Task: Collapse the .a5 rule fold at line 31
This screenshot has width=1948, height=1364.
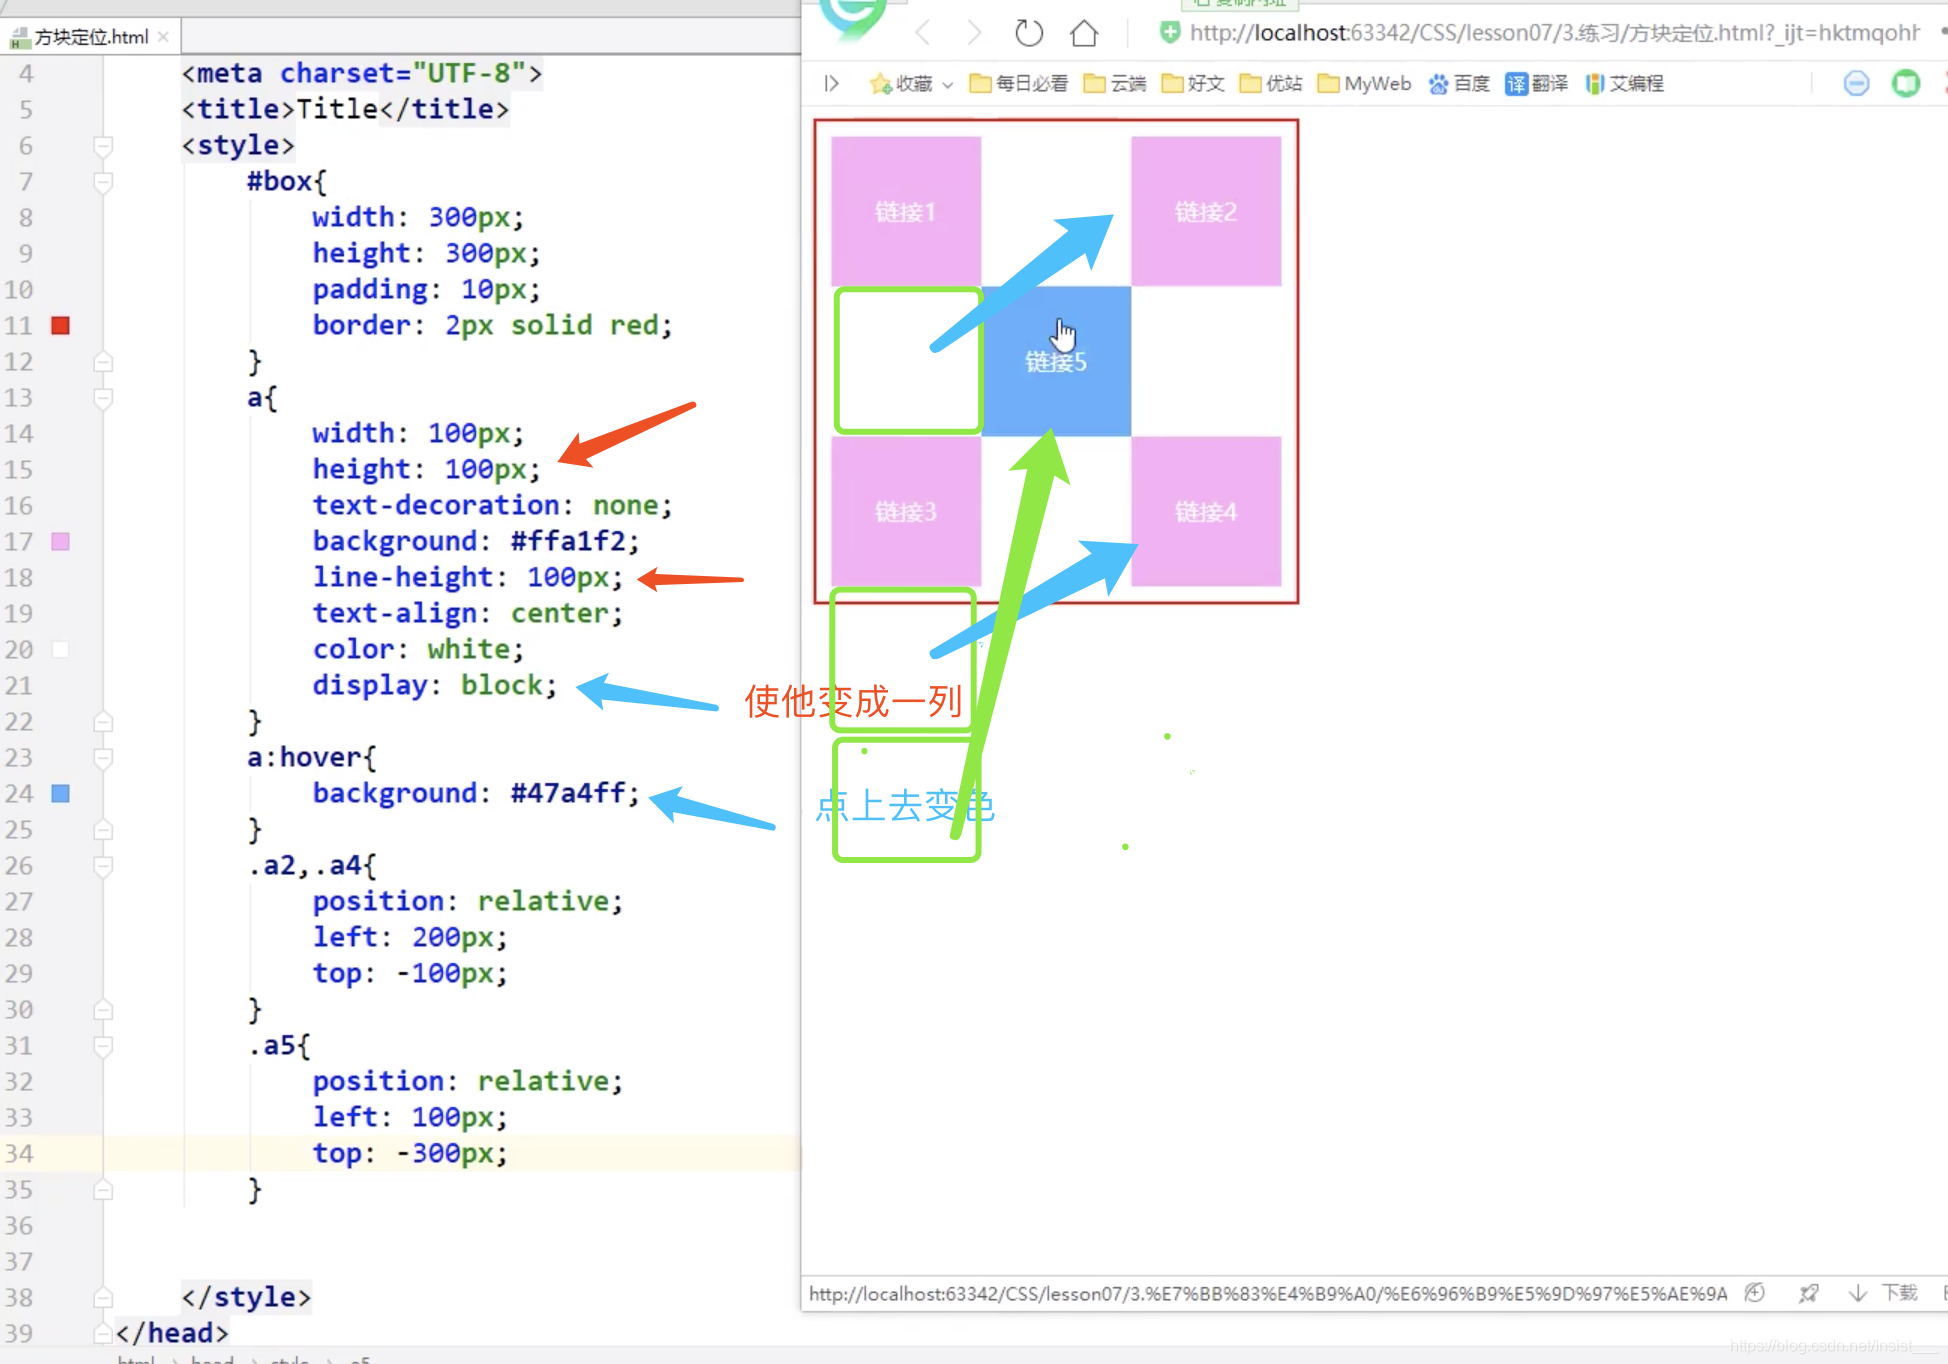Action: tap(103, 1046)
